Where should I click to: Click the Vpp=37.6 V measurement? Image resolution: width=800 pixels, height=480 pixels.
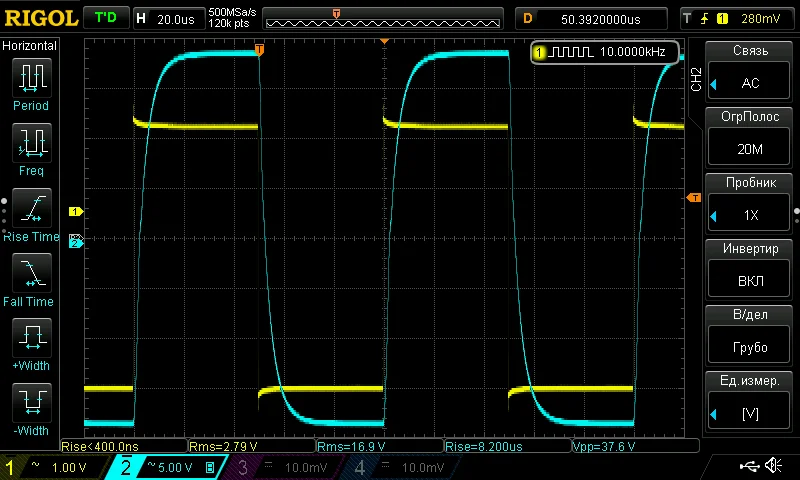604,446
